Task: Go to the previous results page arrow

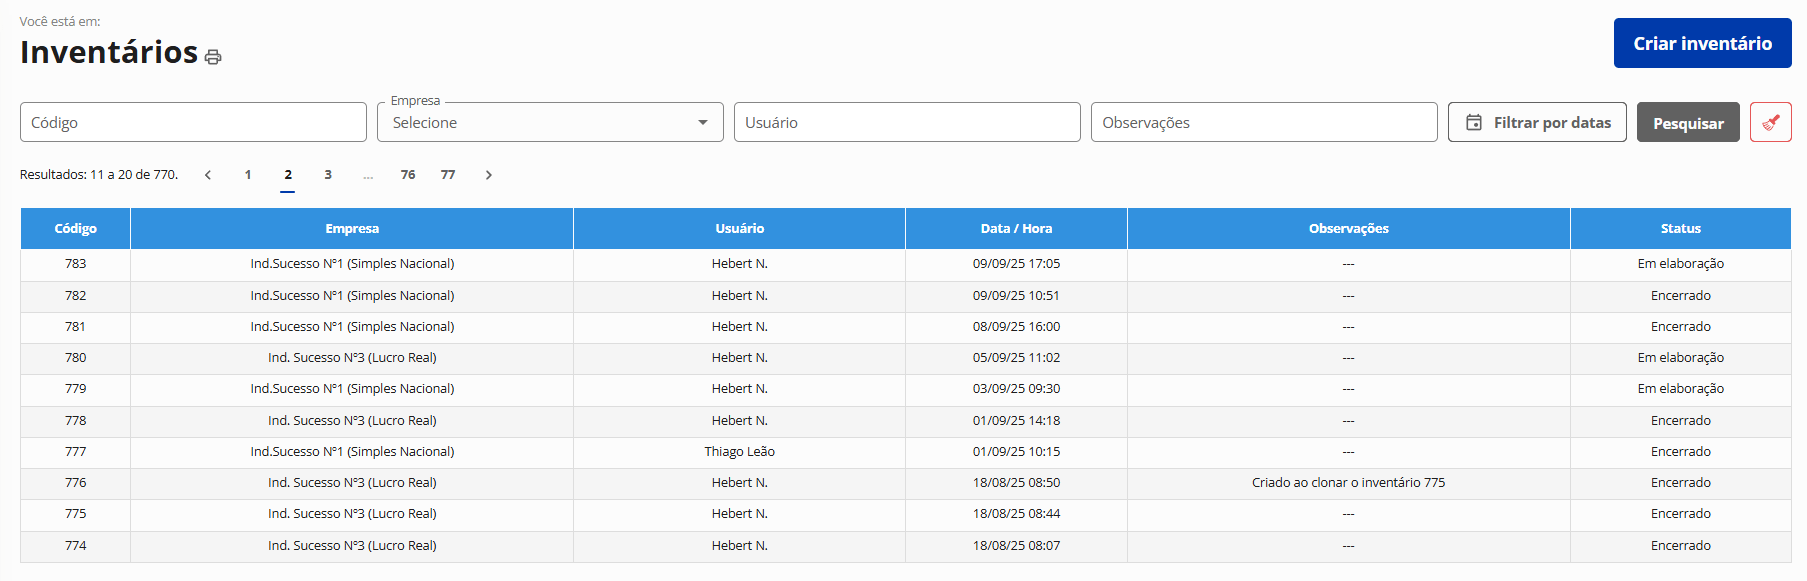Action: click(x=208, y=175)
